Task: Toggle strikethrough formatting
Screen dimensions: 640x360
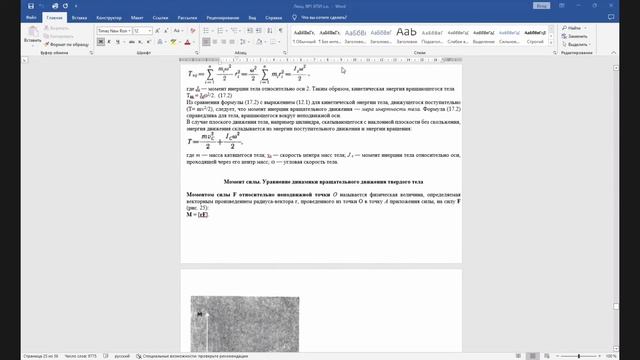Action: pos(131,42)
